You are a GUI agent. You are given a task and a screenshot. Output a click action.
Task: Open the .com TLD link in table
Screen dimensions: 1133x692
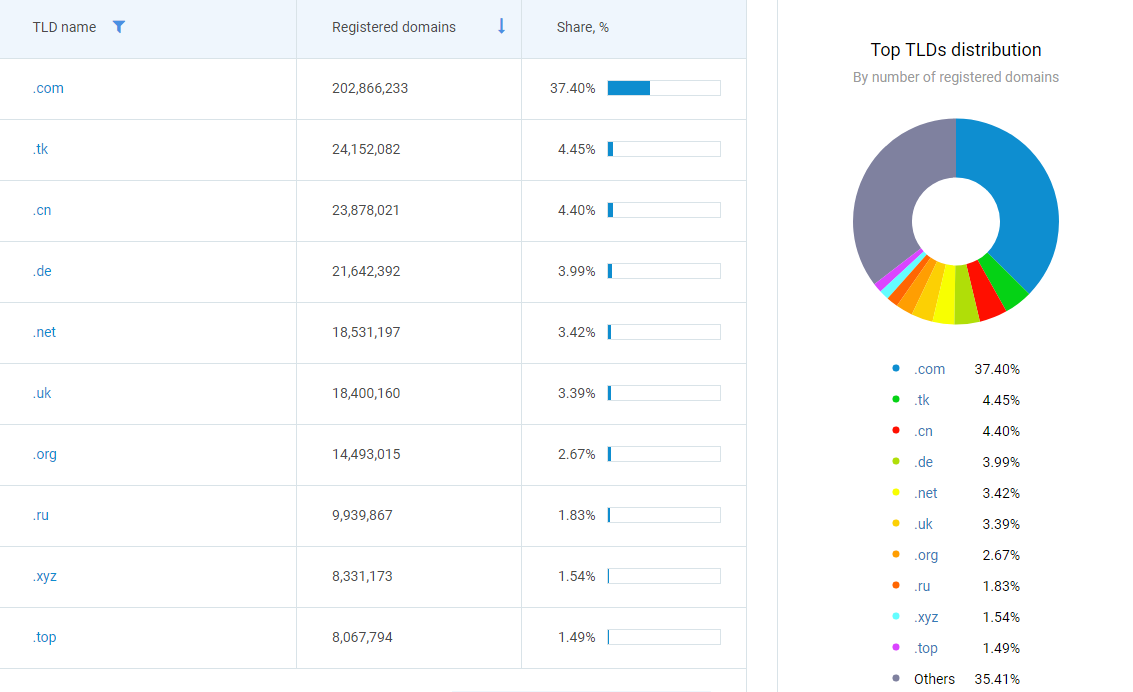(x=48, y=88)
